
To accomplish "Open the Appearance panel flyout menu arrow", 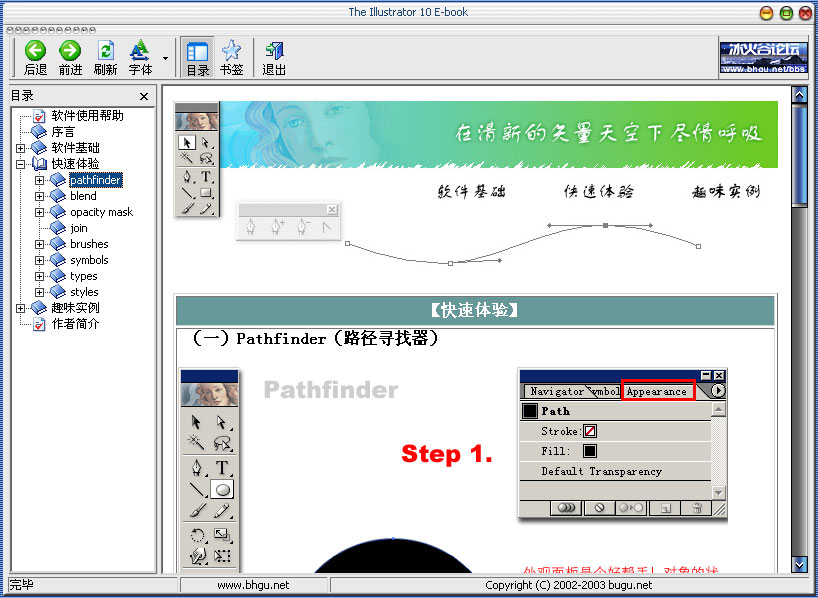I will pos(718,390).
